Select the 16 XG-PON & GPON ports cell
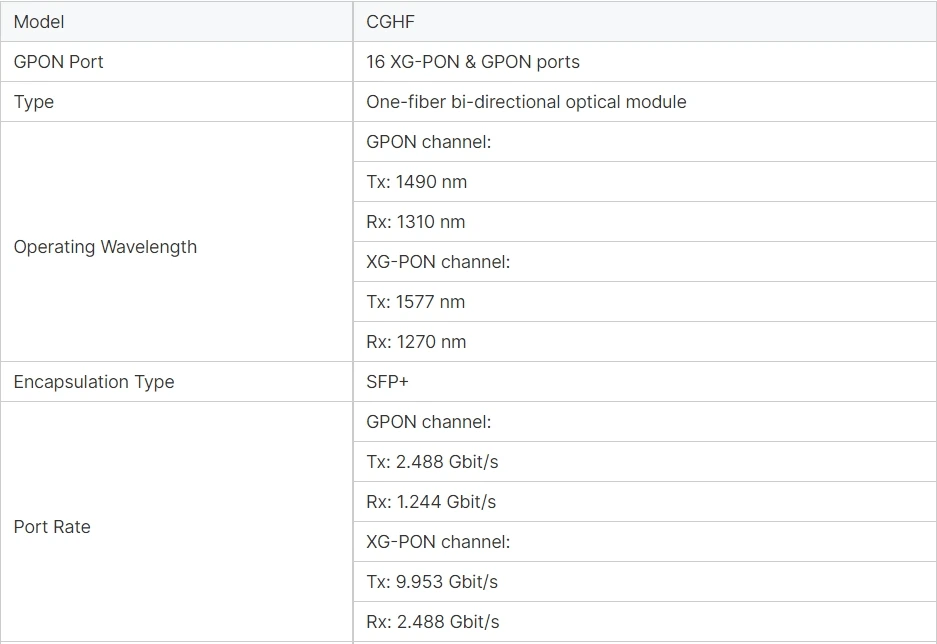Viewport: 937px width, 644px height. point(473,62)
